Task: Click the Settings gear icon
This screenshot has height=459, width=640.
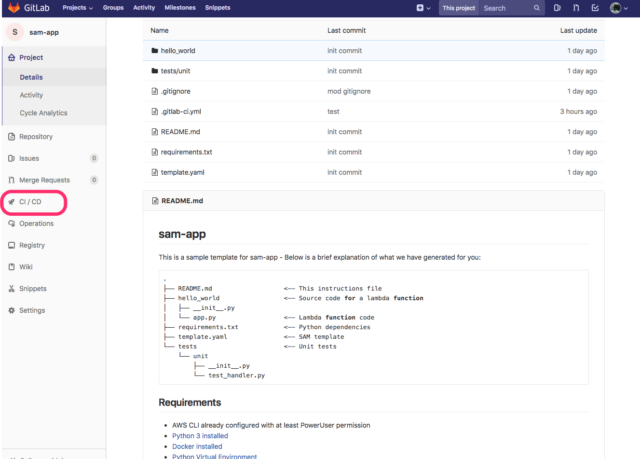Action: click(11, 310)
